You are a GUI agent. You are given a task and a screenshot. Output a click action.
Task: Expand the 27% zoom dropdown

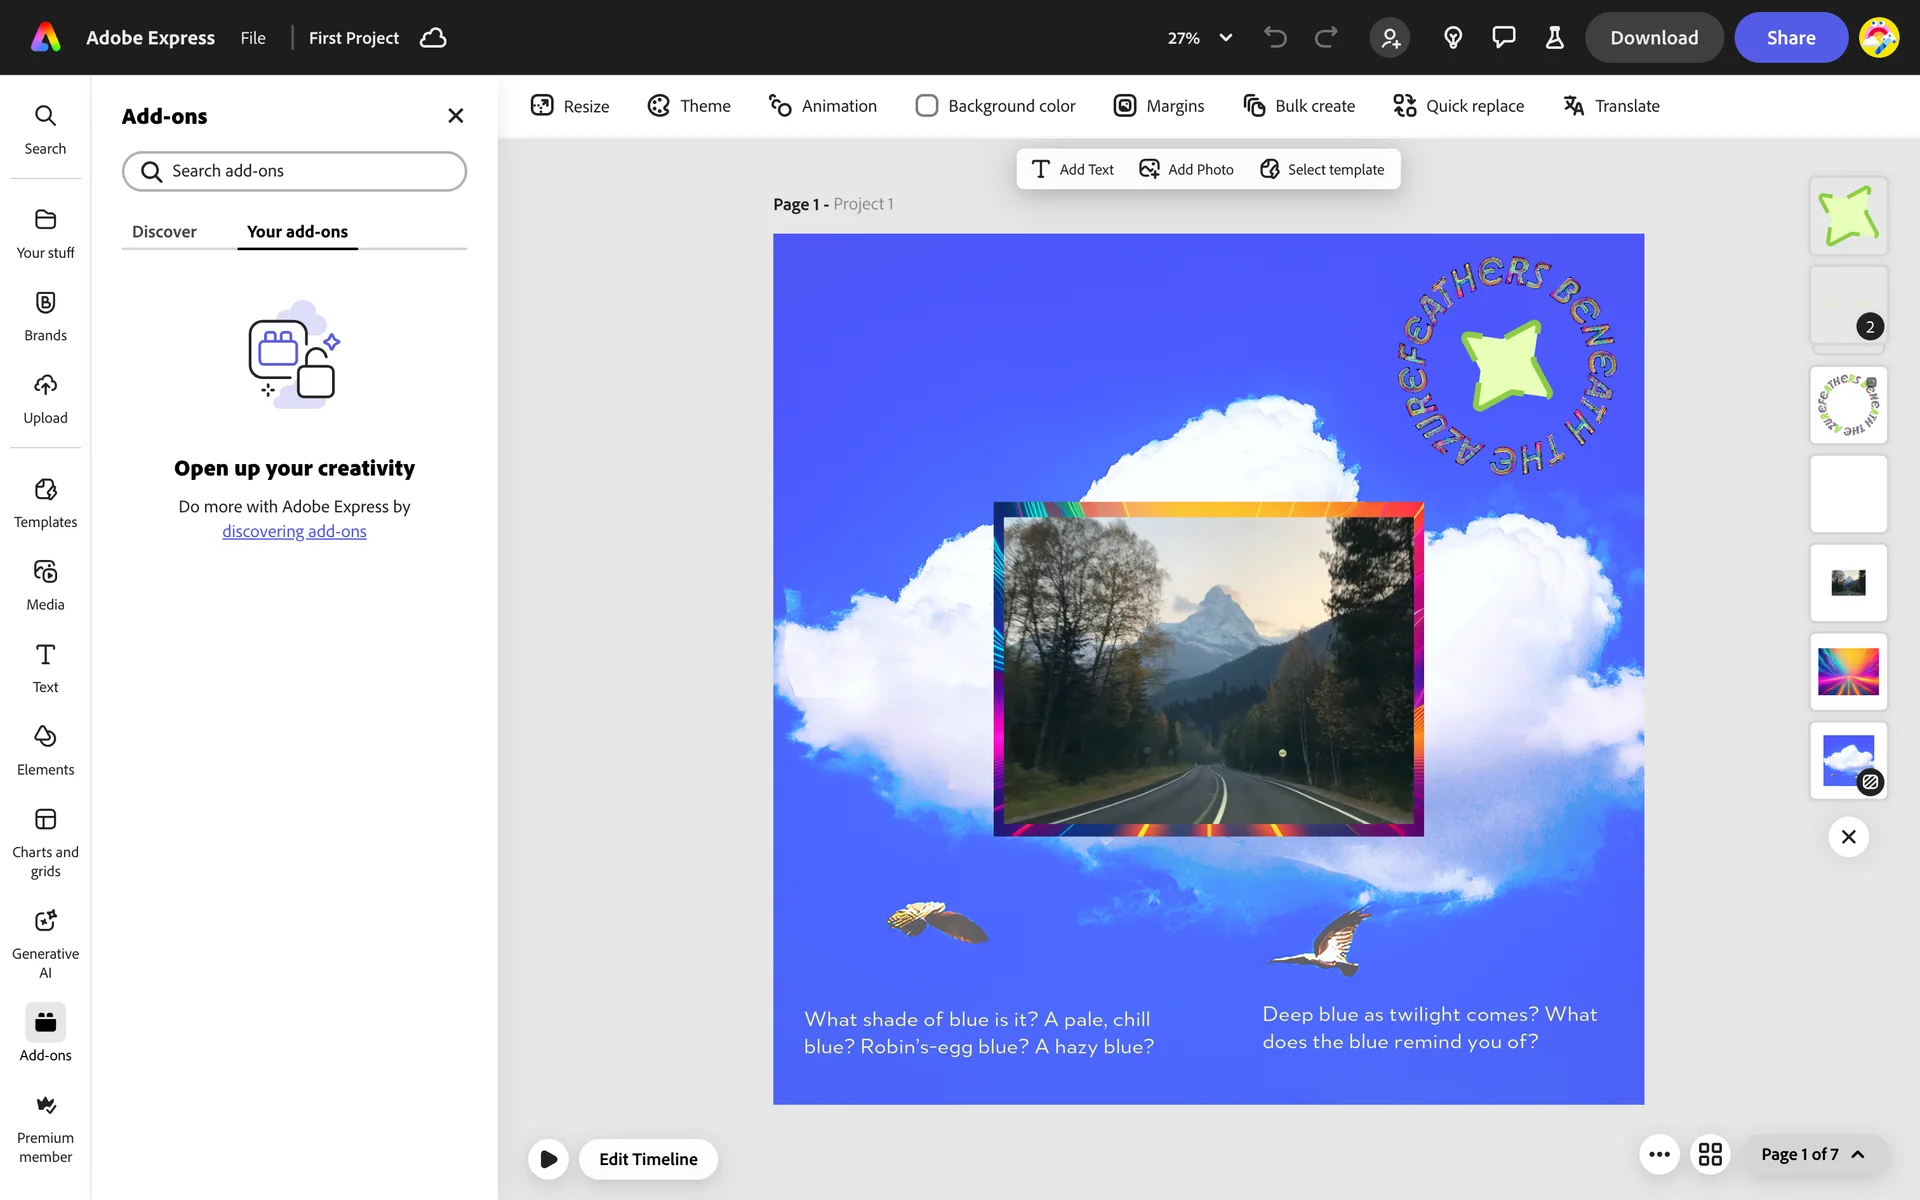pyautogui.click(x=1225, y=38)
